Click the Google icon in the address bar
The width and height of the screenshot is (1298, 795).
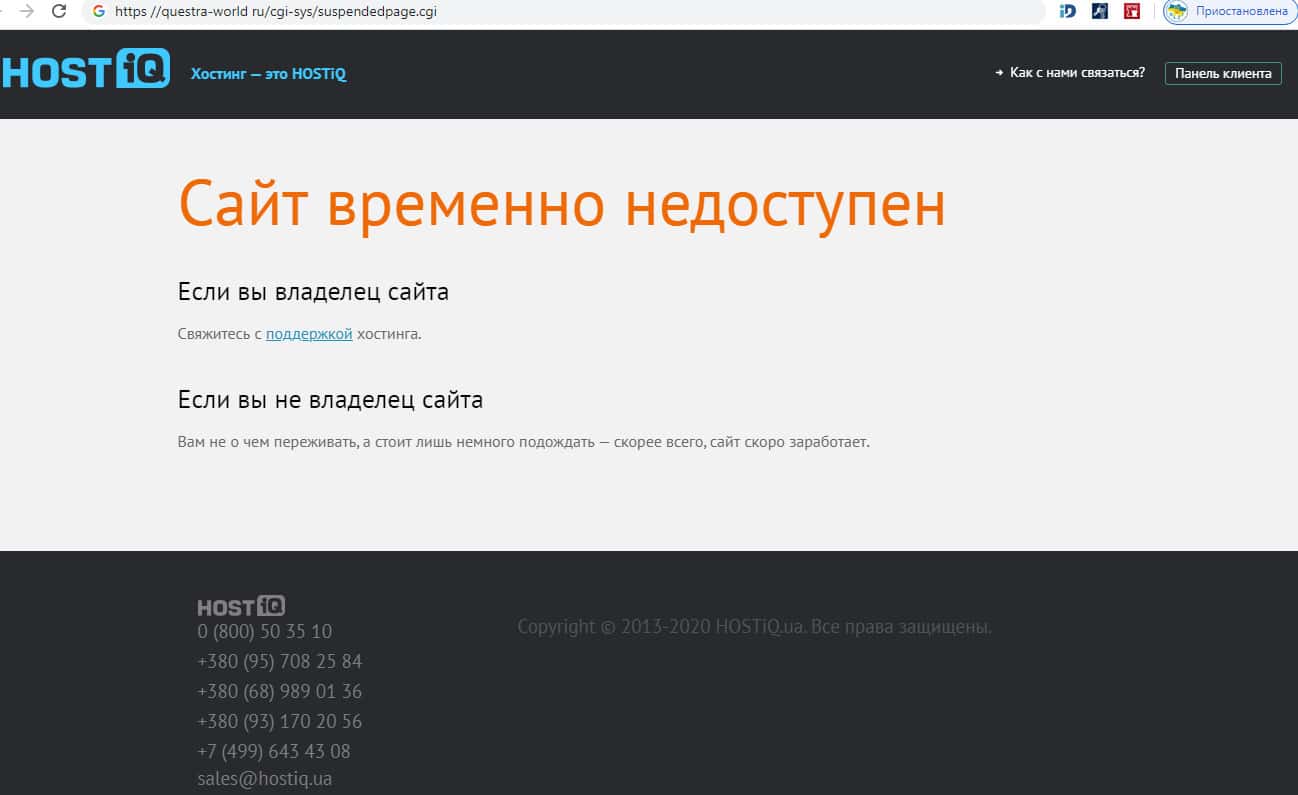tap(98, 12)
